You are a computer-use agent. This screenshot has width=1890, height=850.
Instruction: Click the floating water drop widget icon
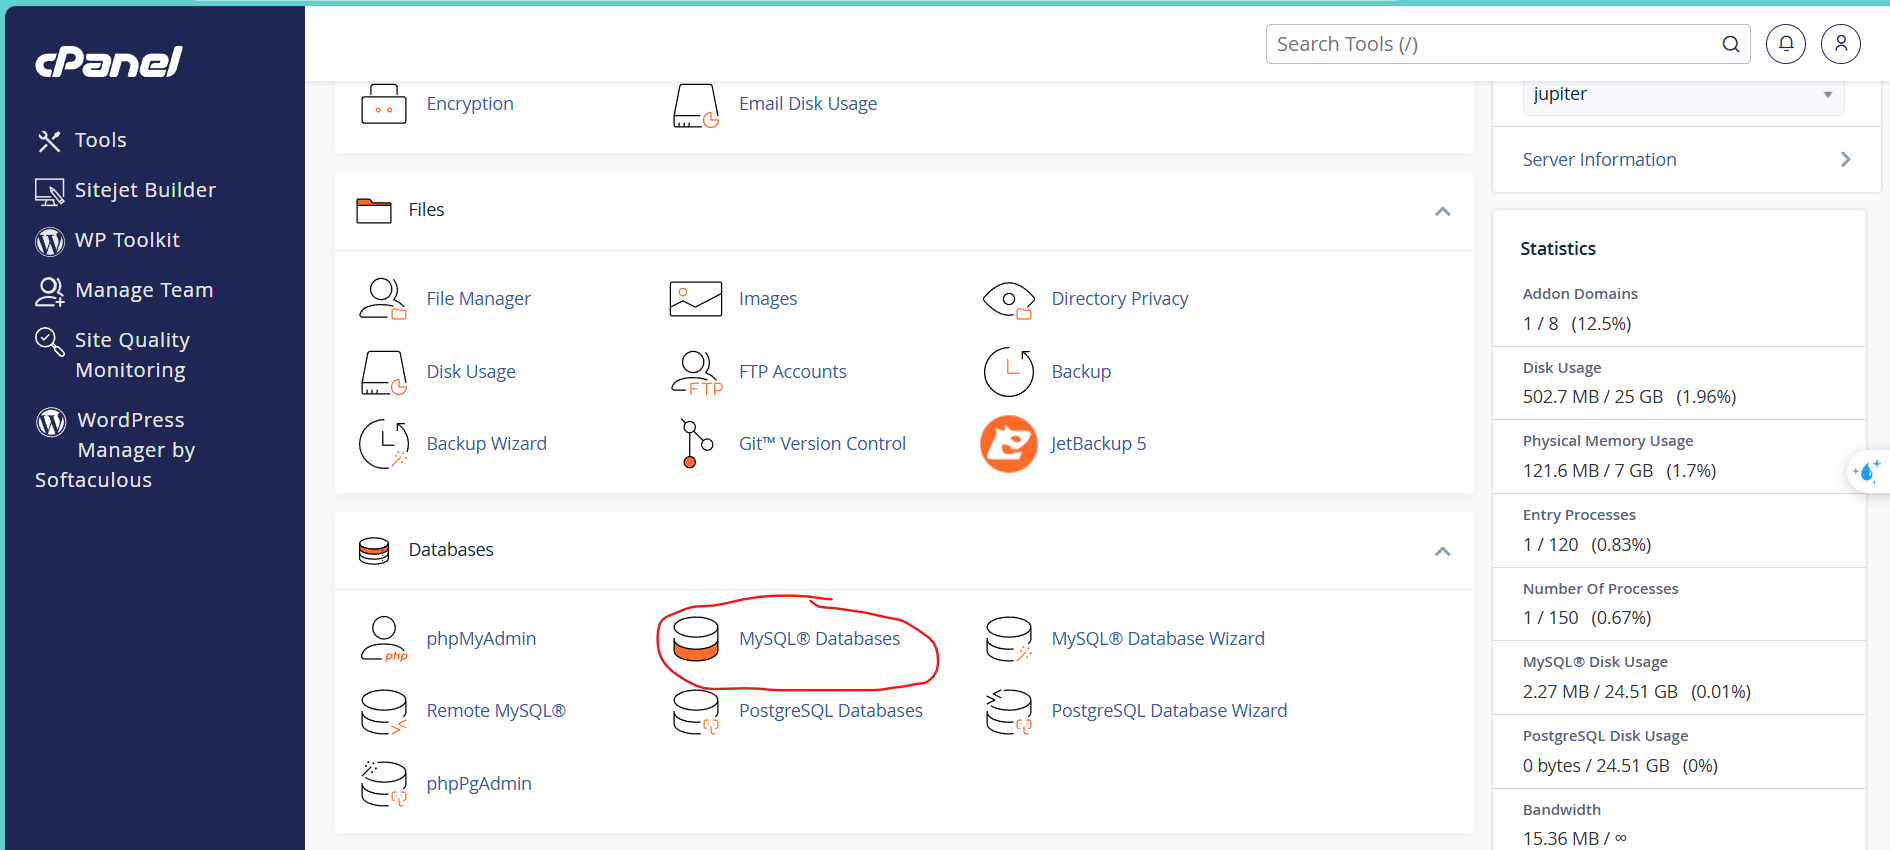pos(1867,471)
